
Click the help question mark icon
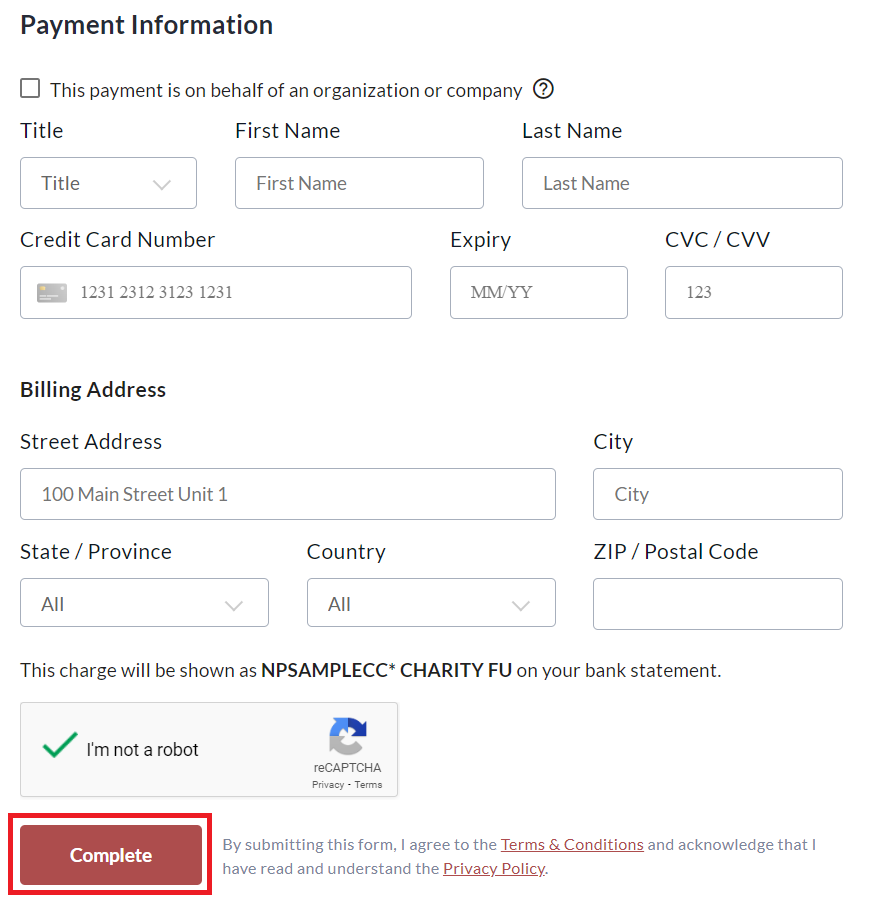pyautogui.click(x=543, y=89)
